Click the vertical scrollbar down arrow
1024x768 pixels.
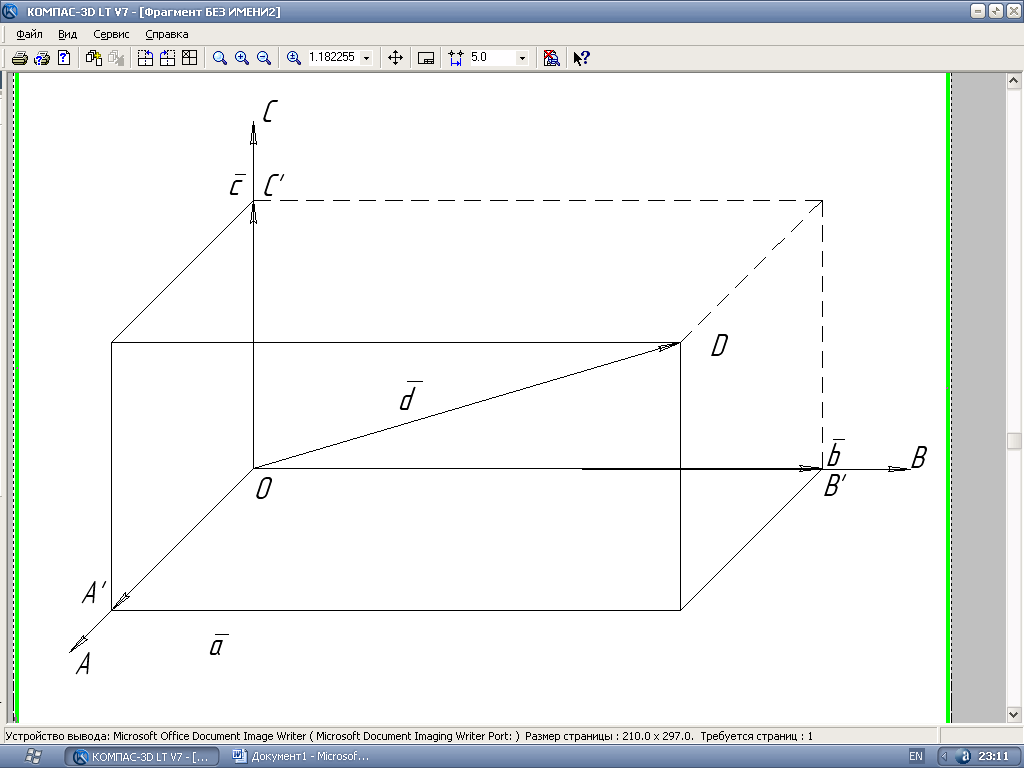(x=1014, y=714)
